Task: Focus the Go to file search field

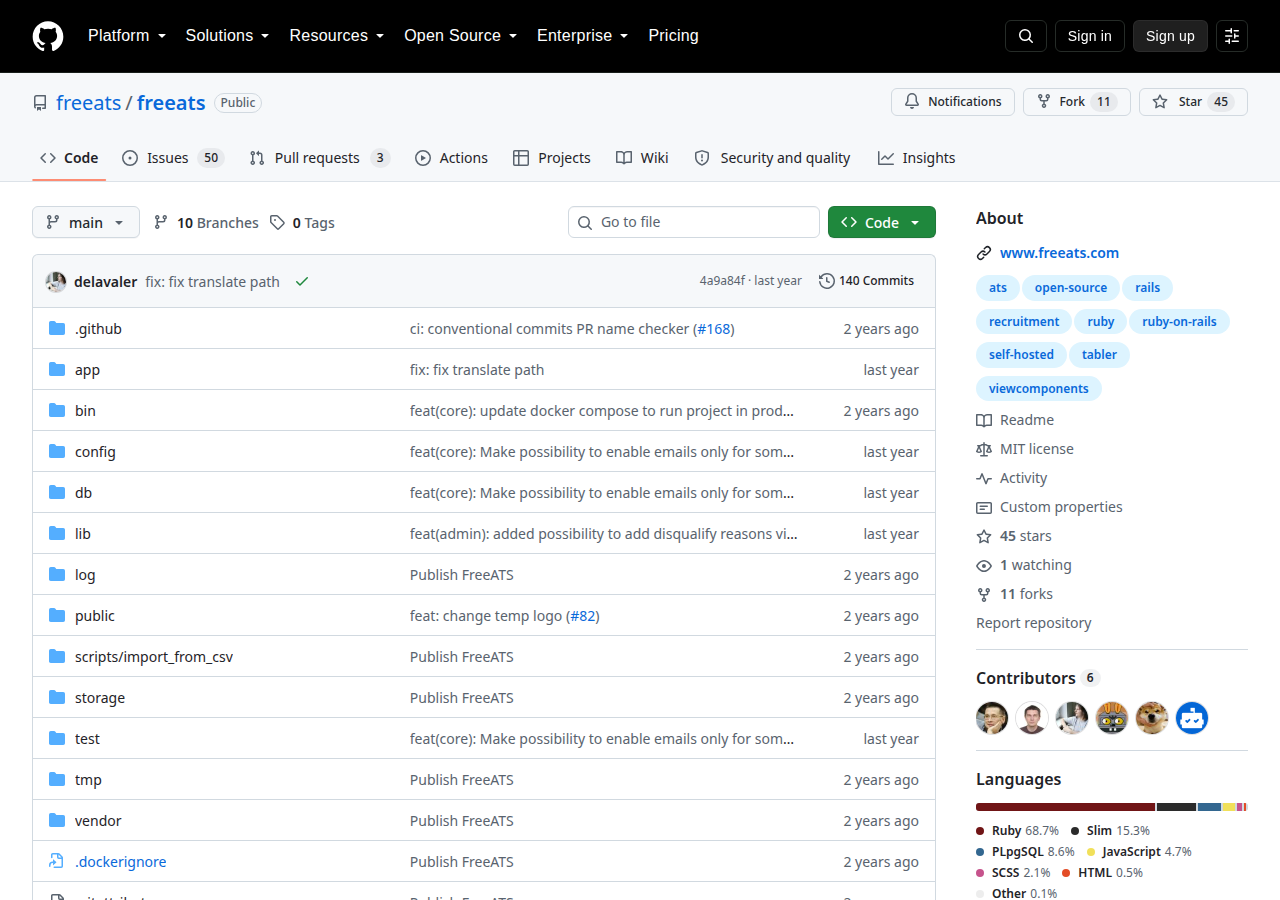Action: coord(694,222)
